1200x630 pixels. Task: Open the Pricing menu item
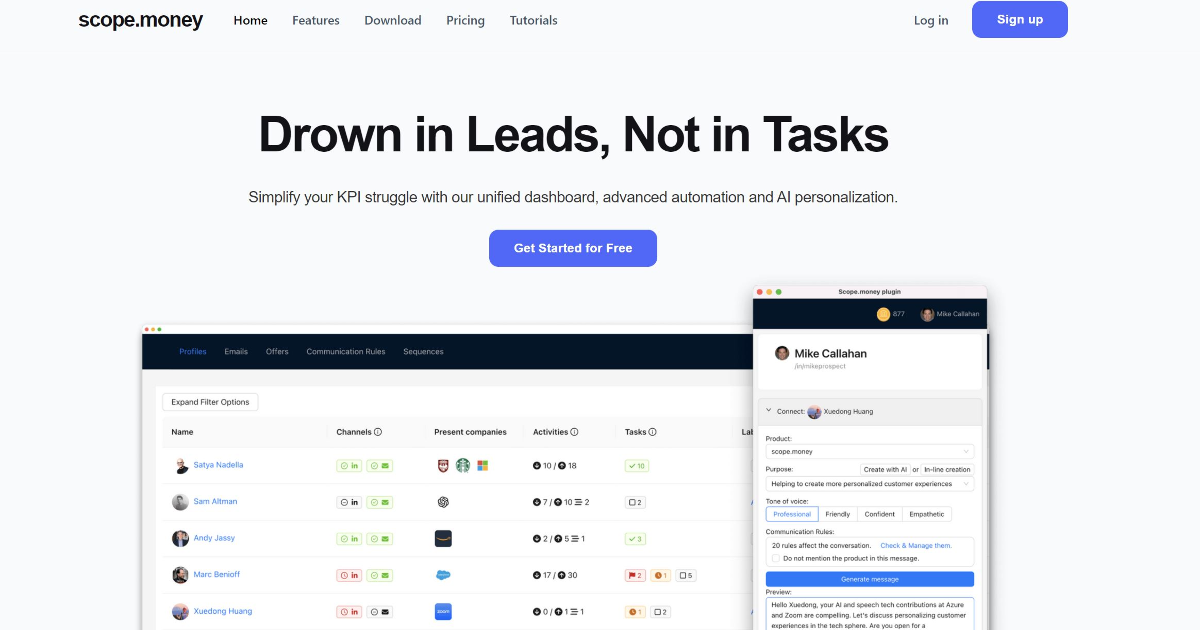465,20
